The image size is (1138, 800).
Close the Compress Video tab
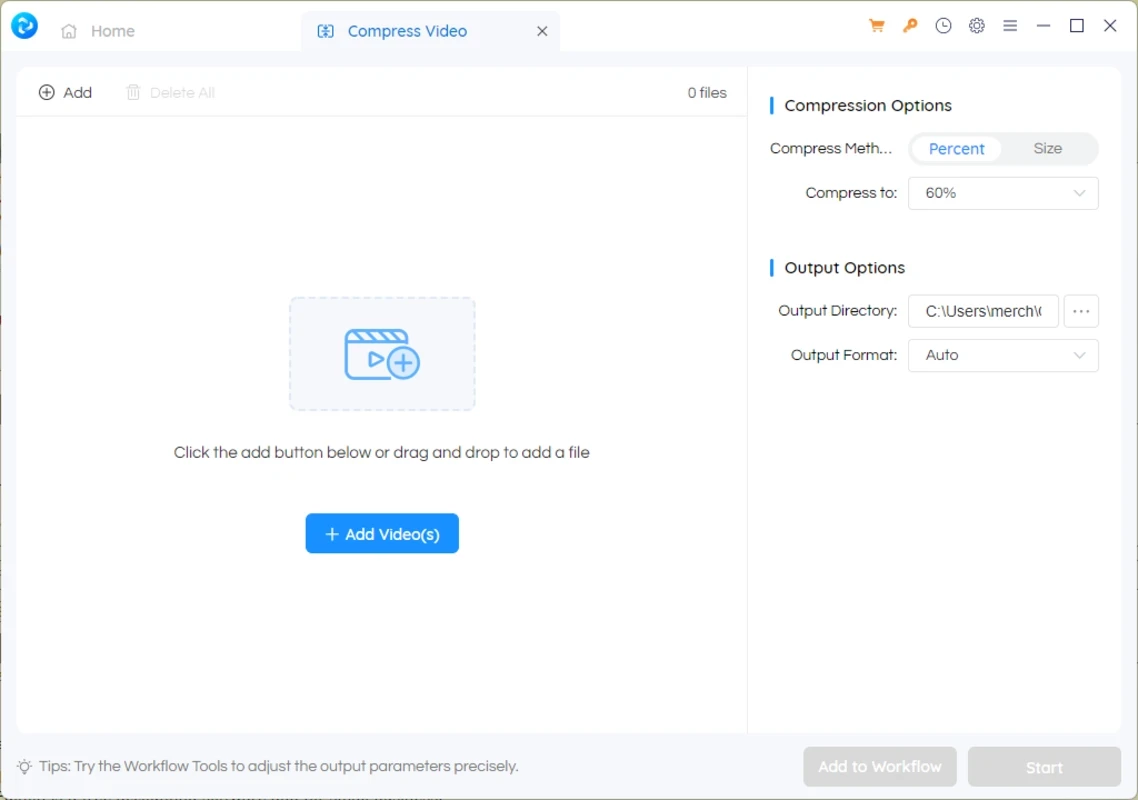(x=542, y=31)
